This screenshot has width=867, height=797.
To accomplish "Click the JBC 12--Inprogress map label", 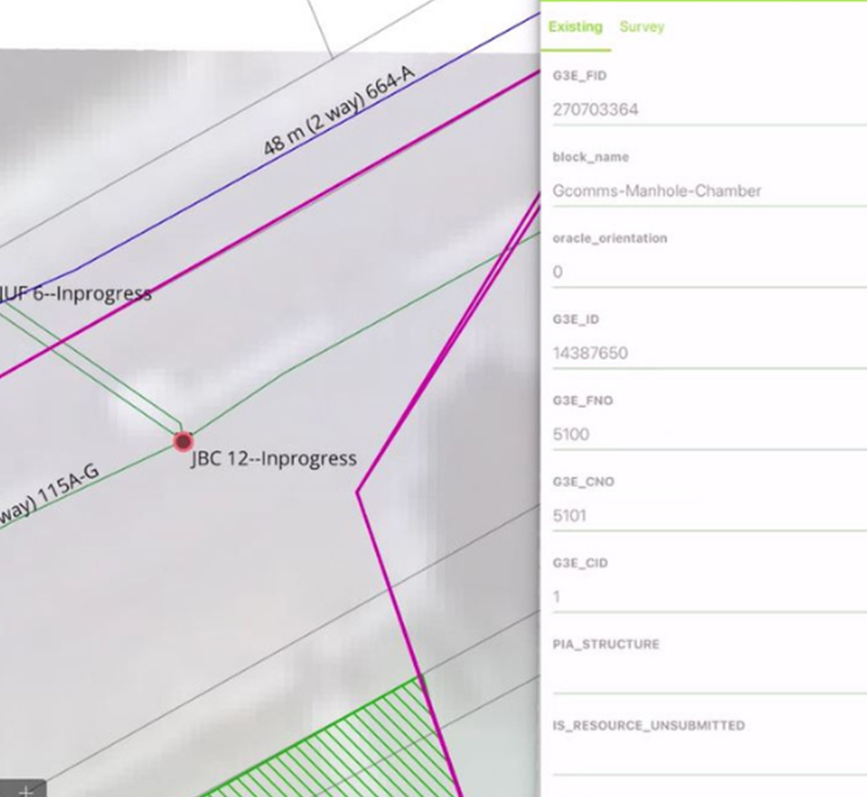I will click(274, 459).
